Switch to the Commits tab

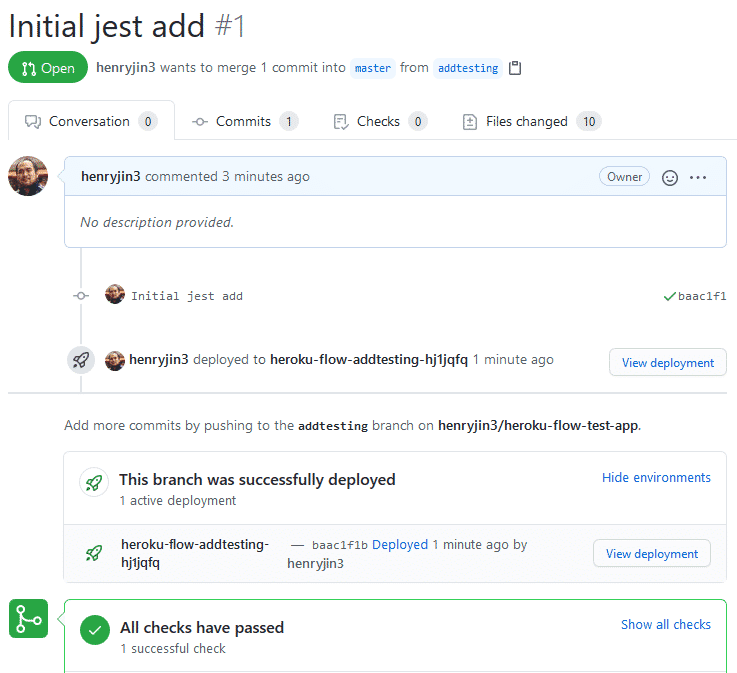[245, 122]
